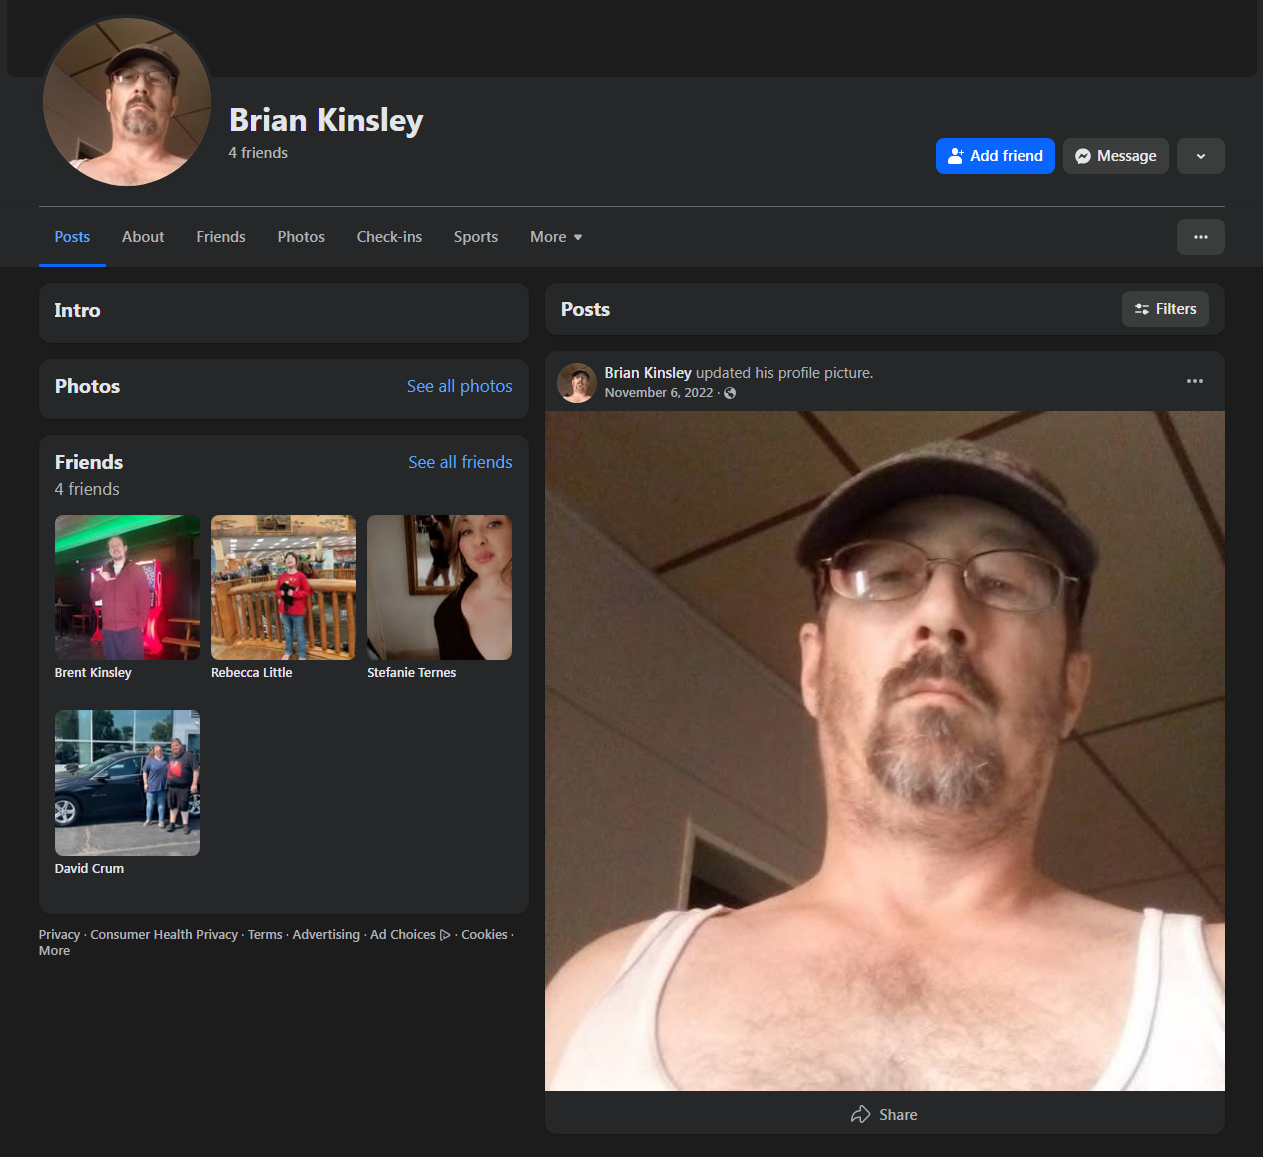
Task: Open the profile three-dots options menu
Action: 1200,237
